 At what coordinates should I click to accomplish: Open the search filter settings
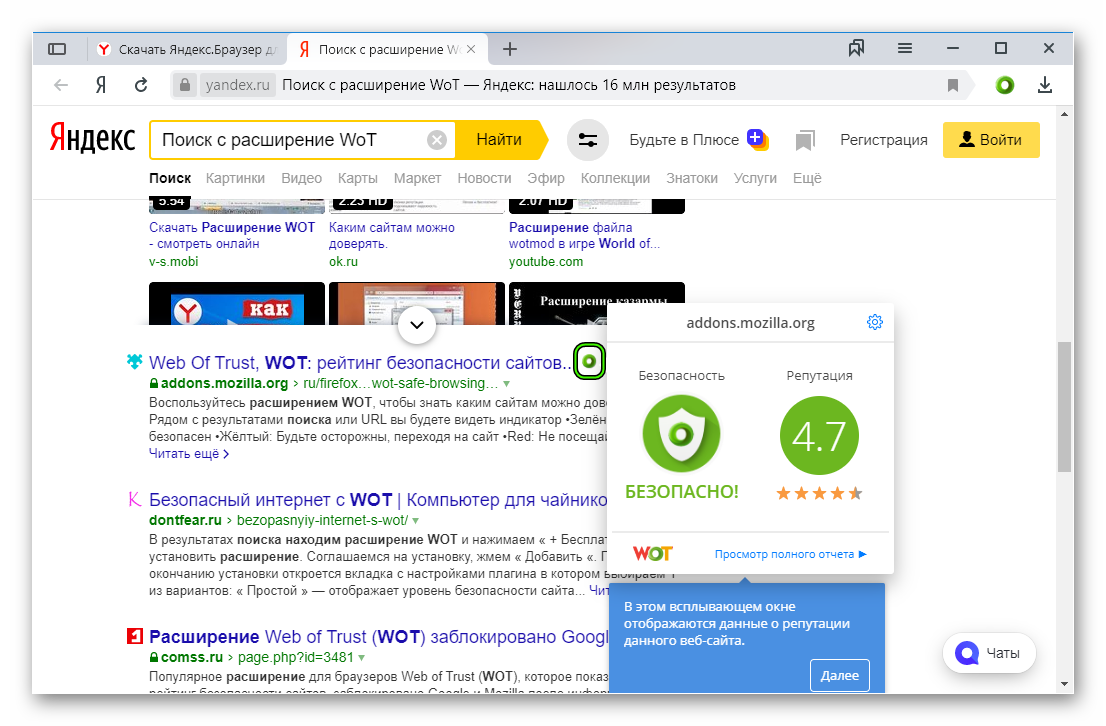click(588, 140)
